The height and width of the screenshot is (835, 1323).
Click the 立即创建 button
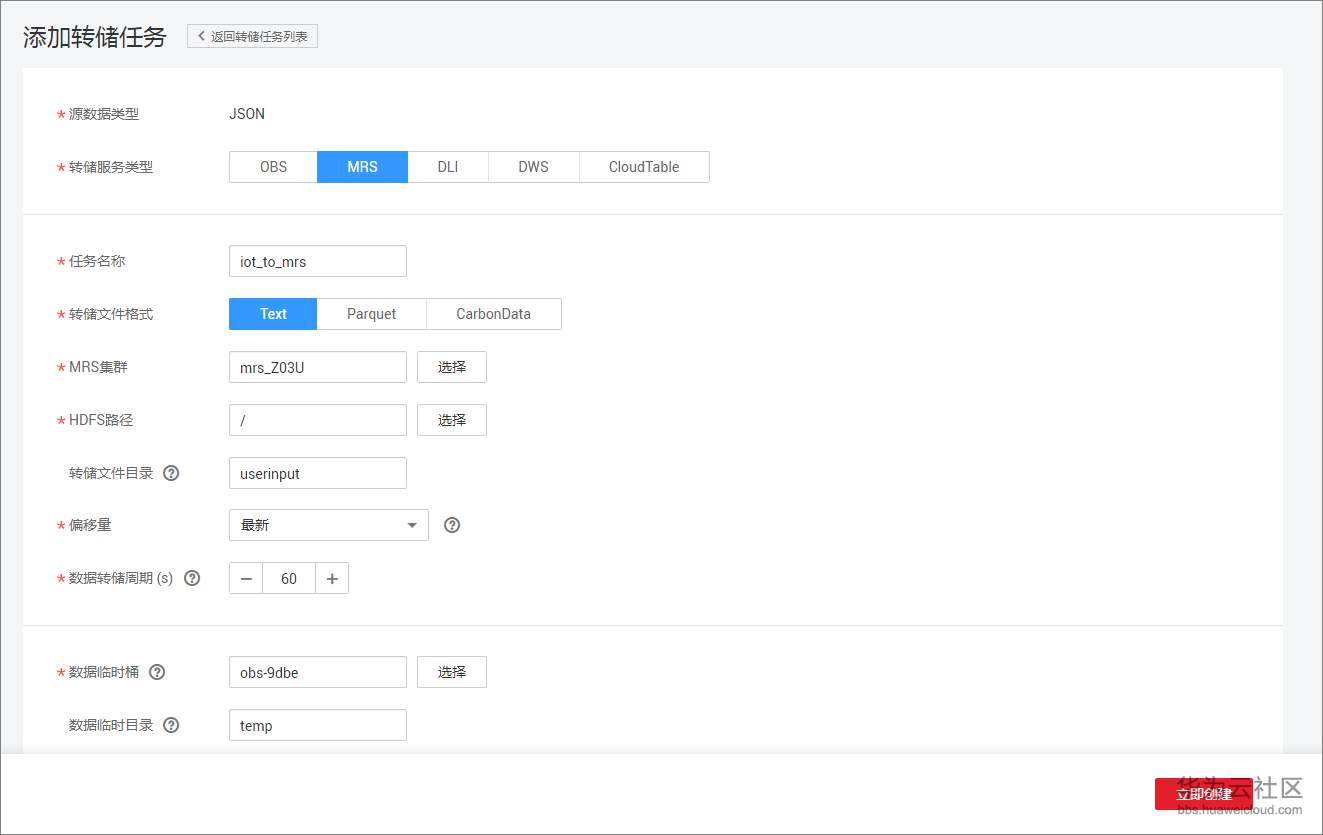1203,794
